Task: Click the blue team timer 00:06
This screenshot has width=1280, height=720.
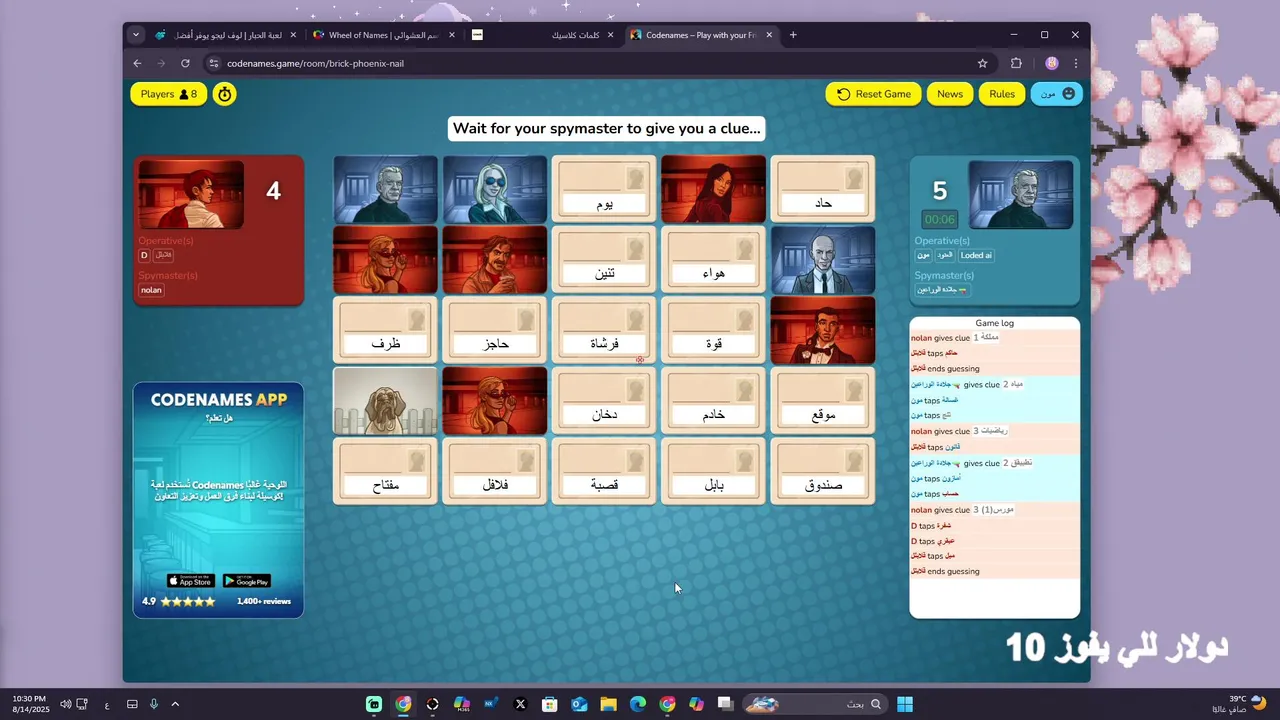Action: (940, 220)
